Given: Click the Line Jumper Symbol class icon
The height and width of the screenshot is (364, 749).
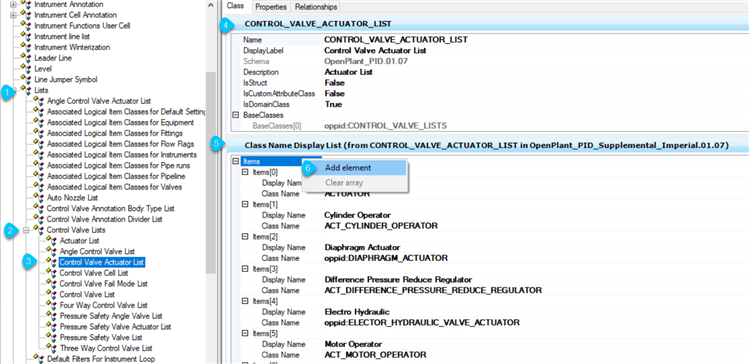Looking at the screenshot, I should [x=27, y=79].
